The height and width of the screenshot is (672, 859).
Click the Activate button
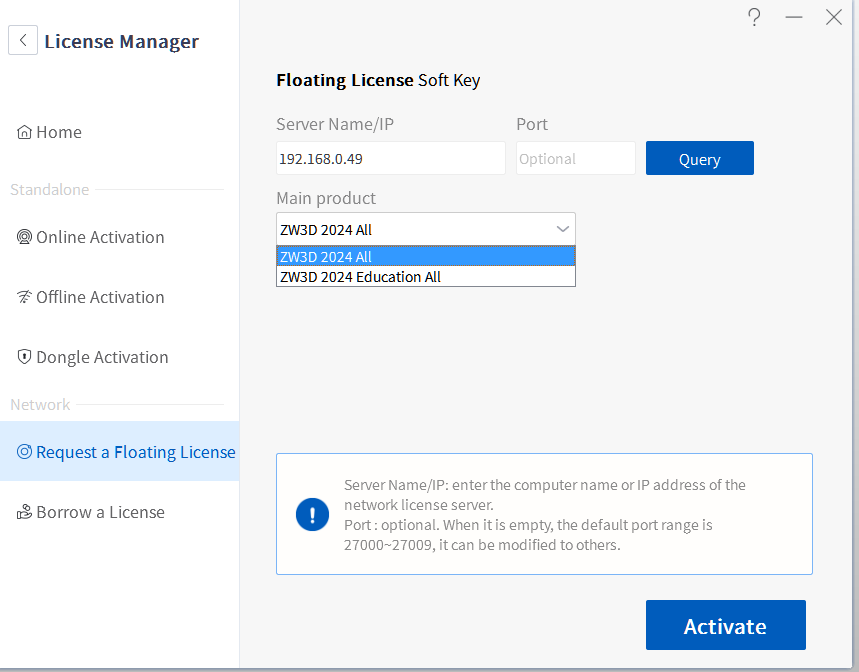725,625
